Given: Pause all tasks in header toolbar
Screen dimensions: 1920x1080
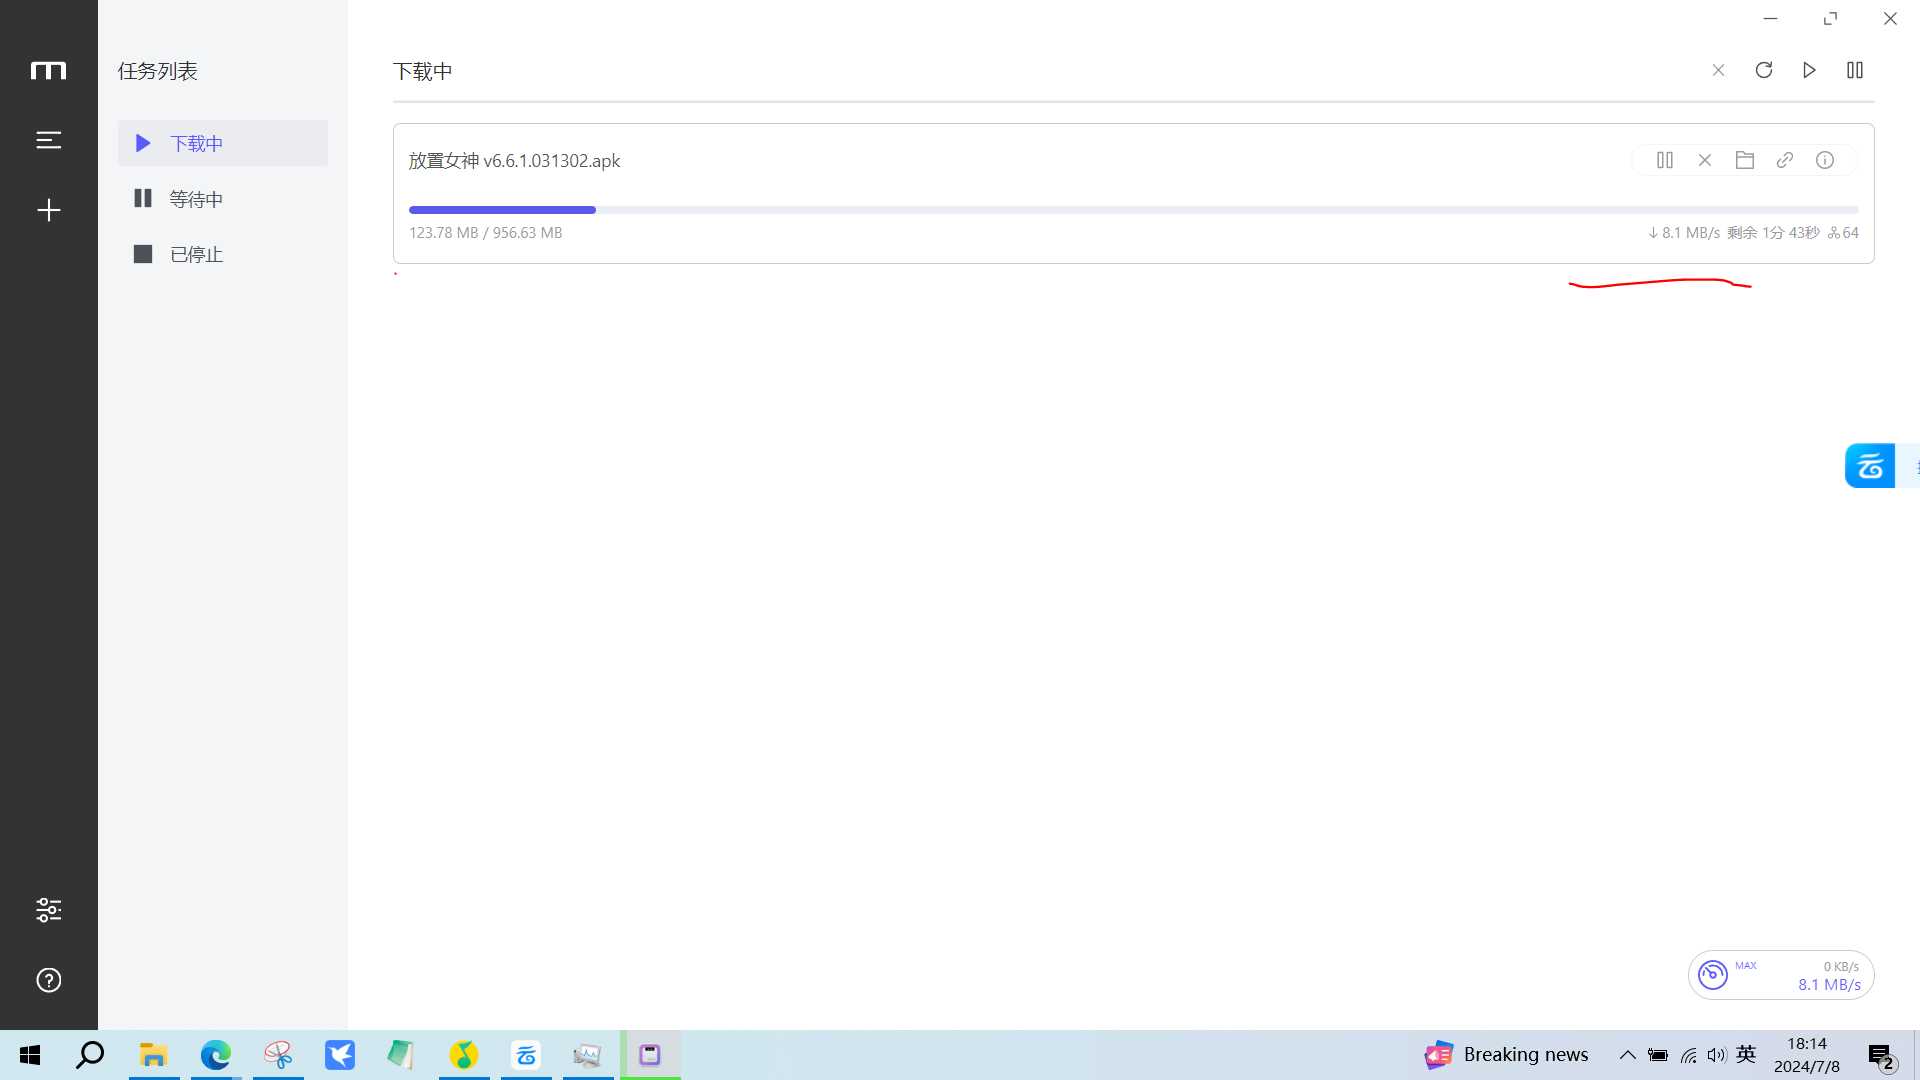Looking at the screenshot, I should pyautogui.click(x=1855, y=70).
